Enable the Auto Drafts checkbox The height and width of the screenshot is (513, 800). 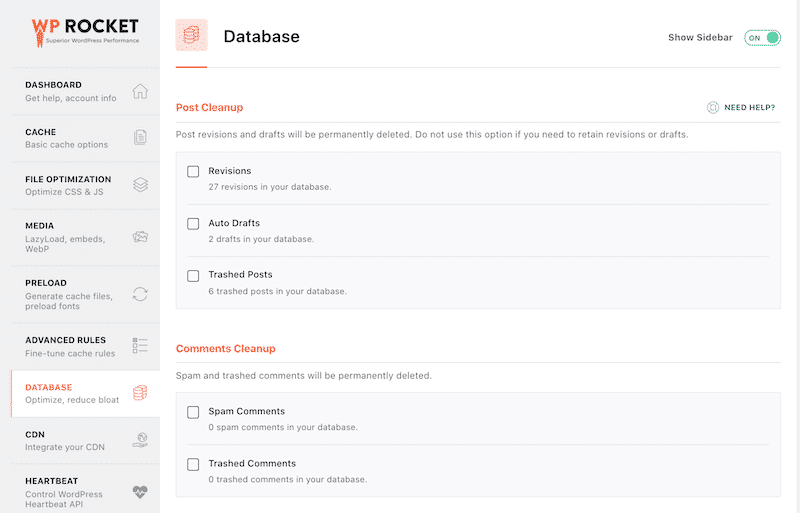193,224
